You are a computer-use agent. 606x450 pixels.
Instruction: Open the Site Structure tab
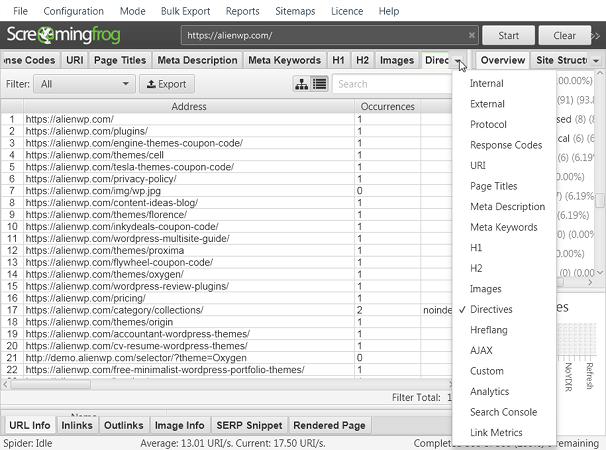(x=562, y=60)
